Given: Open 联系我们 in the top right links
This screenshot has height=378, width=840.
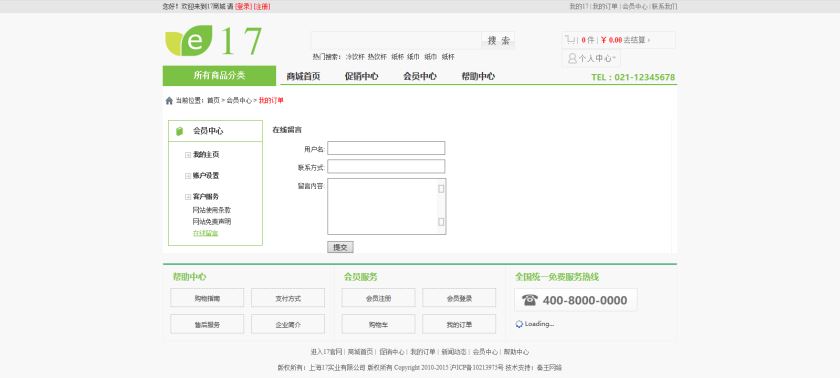Looking at the screenshot, I should (664, 6).
